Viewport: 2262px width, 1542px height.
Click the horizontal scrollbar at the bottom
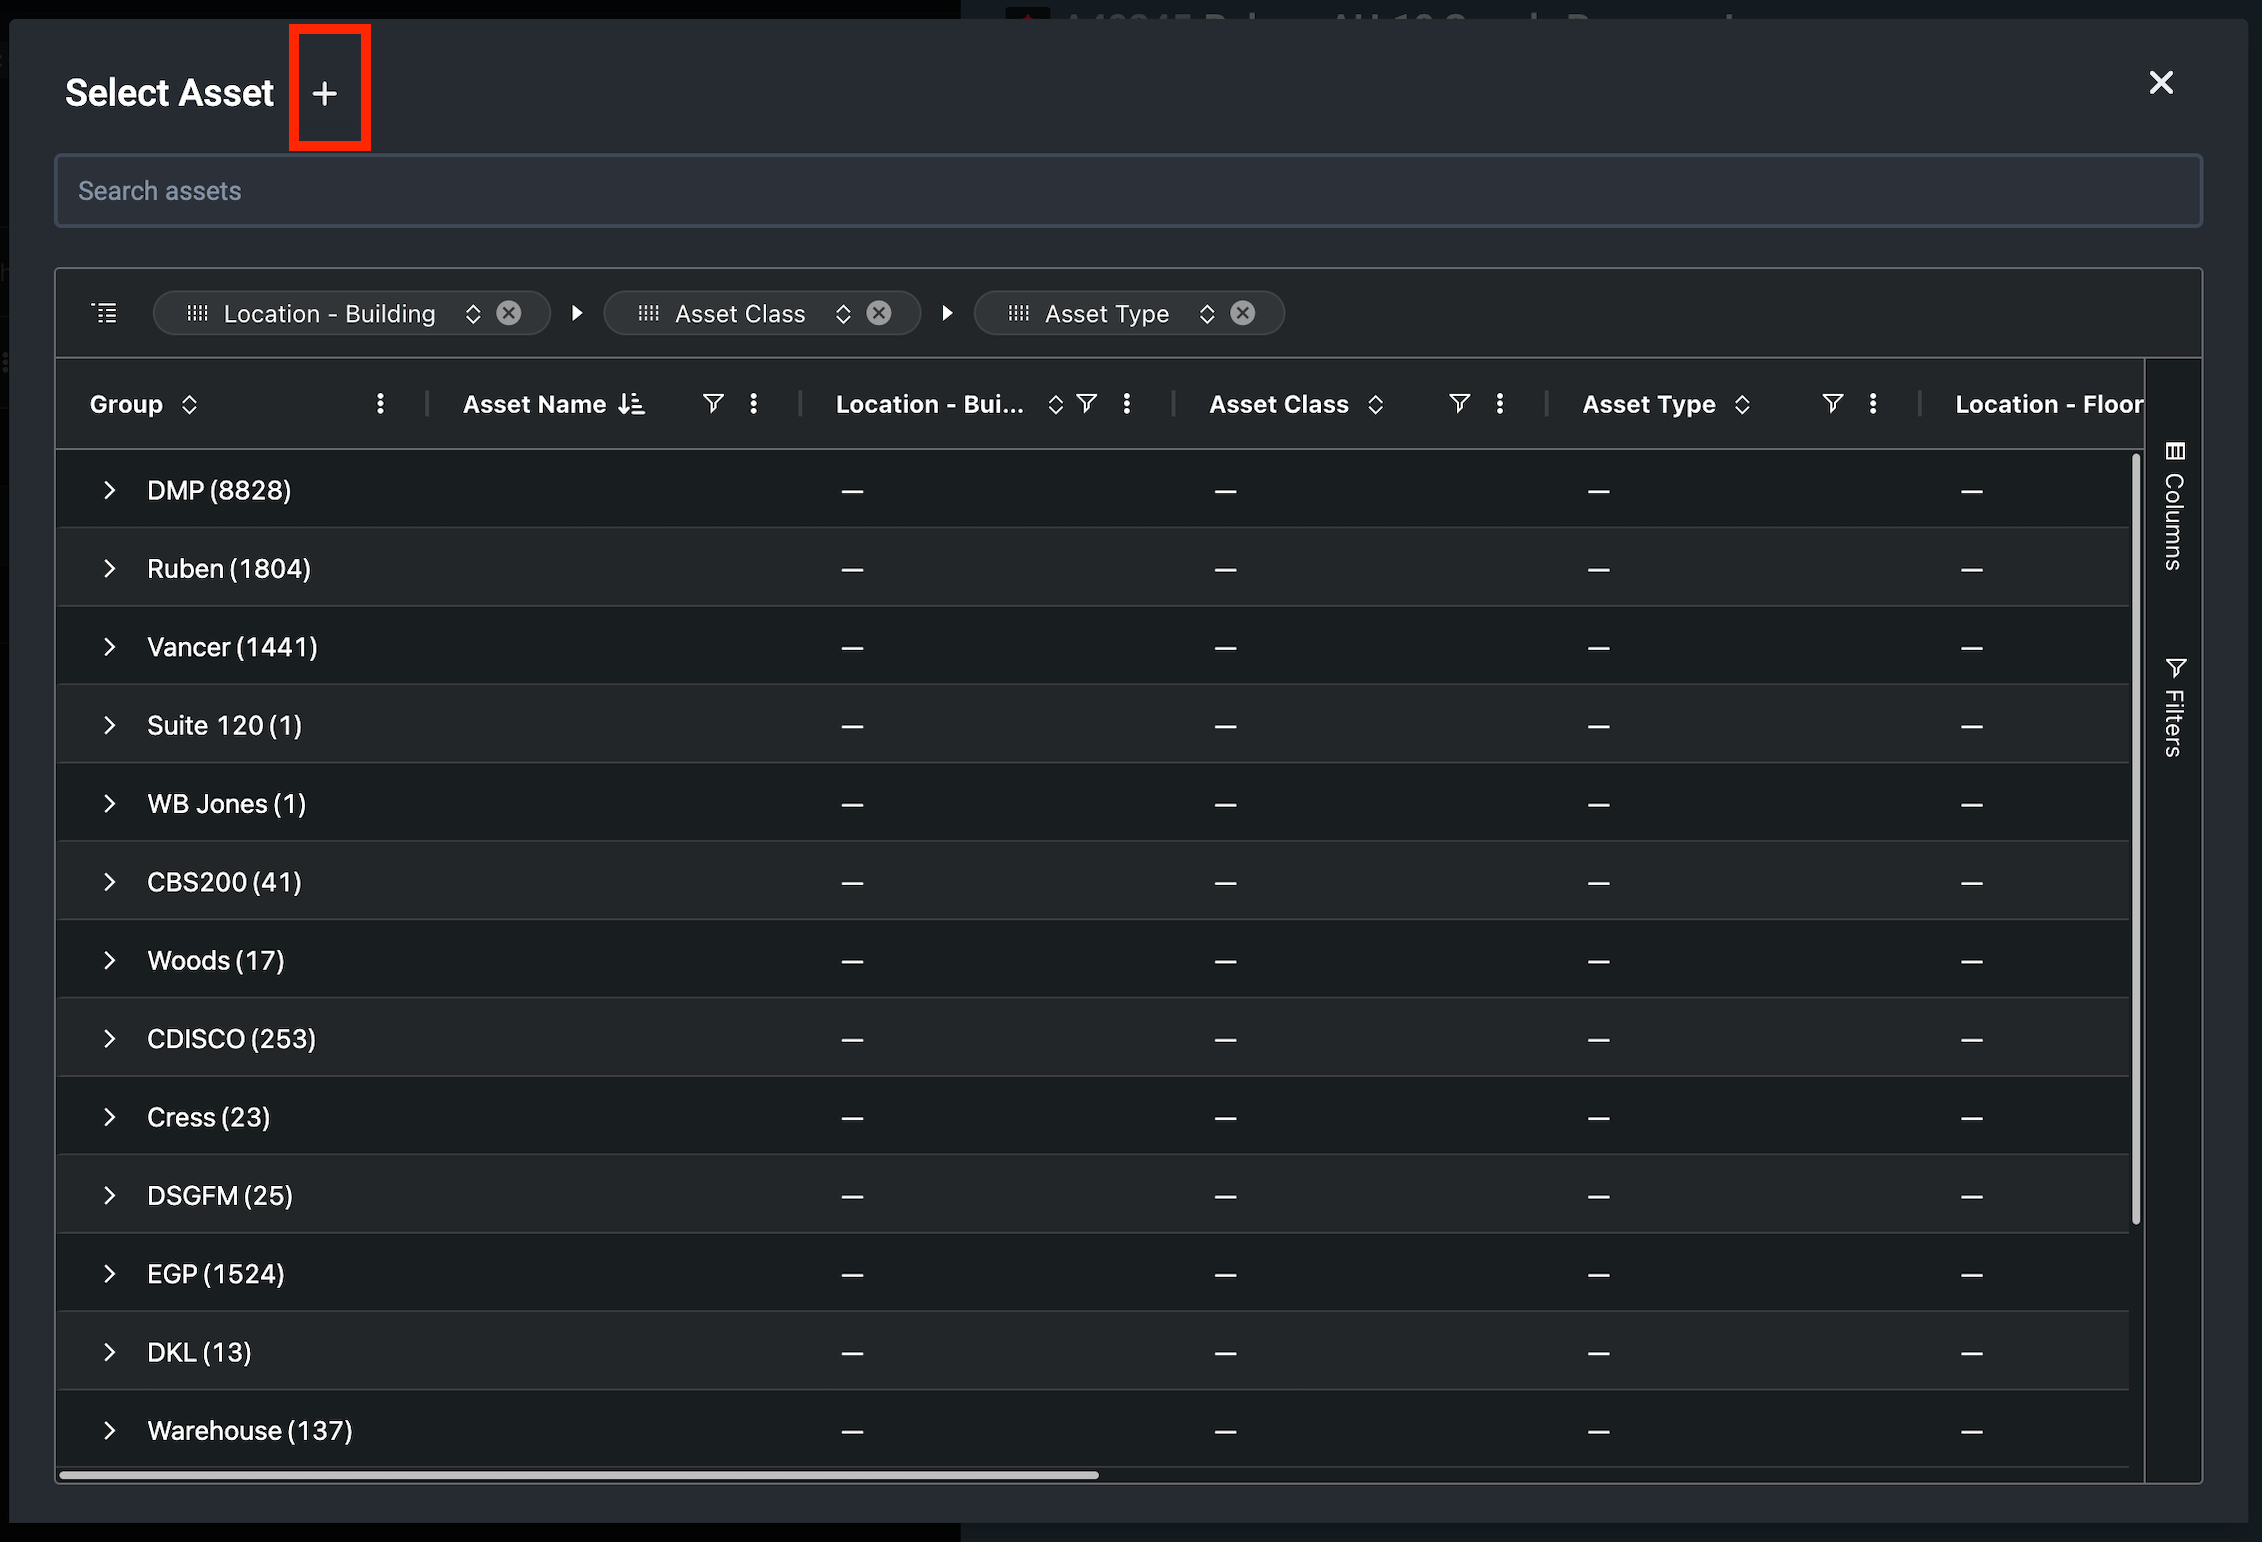[x=579, y=1474]
